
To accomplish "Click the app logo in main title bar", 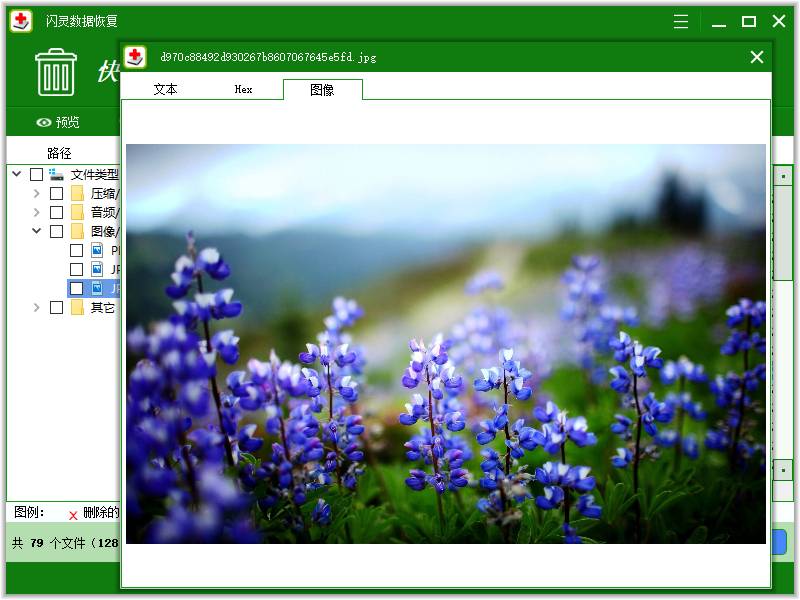I will (21, 21).
